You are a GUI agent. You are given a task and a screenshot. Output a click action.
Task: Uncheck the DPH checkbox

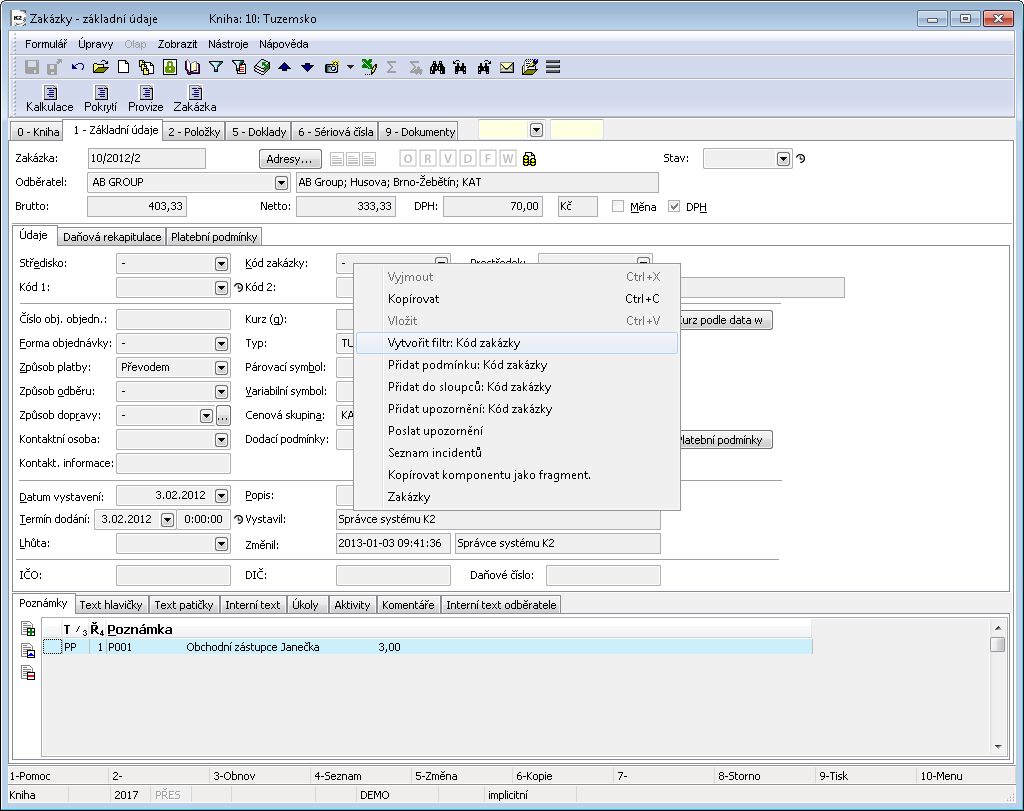pyautogui.click(x=674, y=206)
